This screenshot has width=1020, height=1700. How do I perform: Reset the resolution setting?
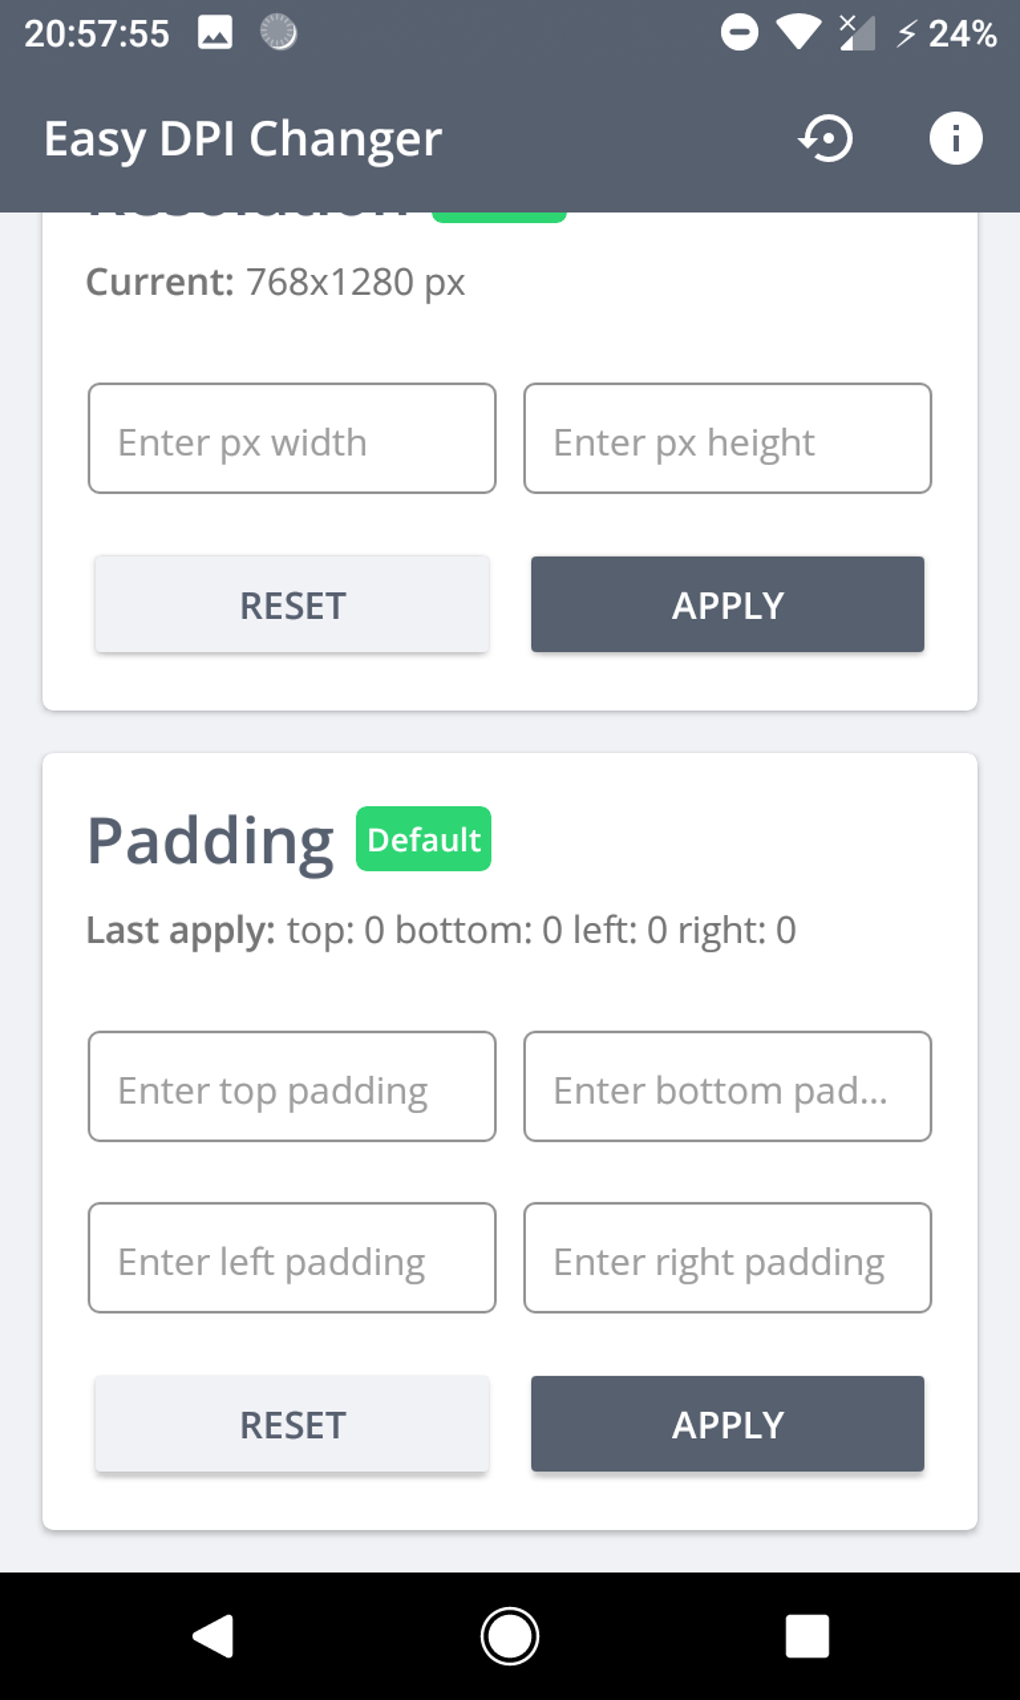[x=292, y=605]
